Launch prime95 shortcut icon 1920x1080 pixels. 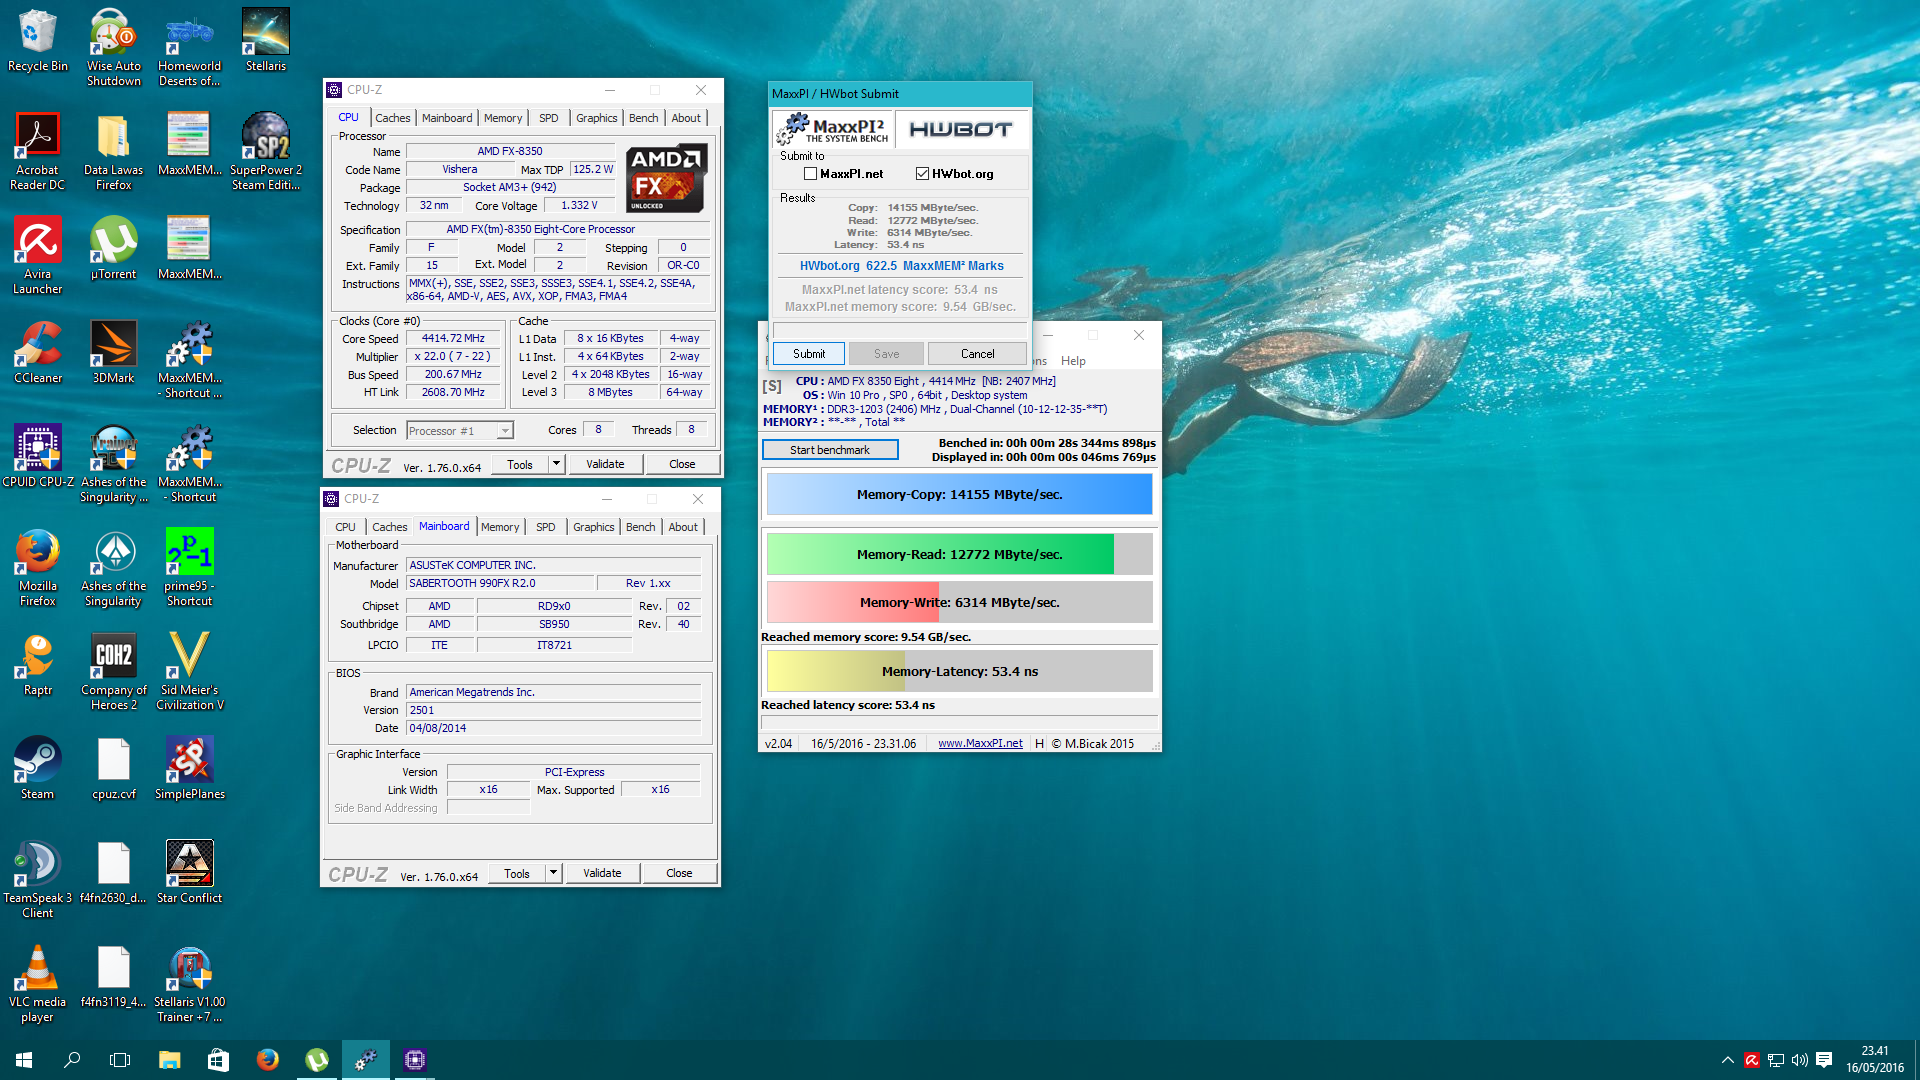coord(190,567)
